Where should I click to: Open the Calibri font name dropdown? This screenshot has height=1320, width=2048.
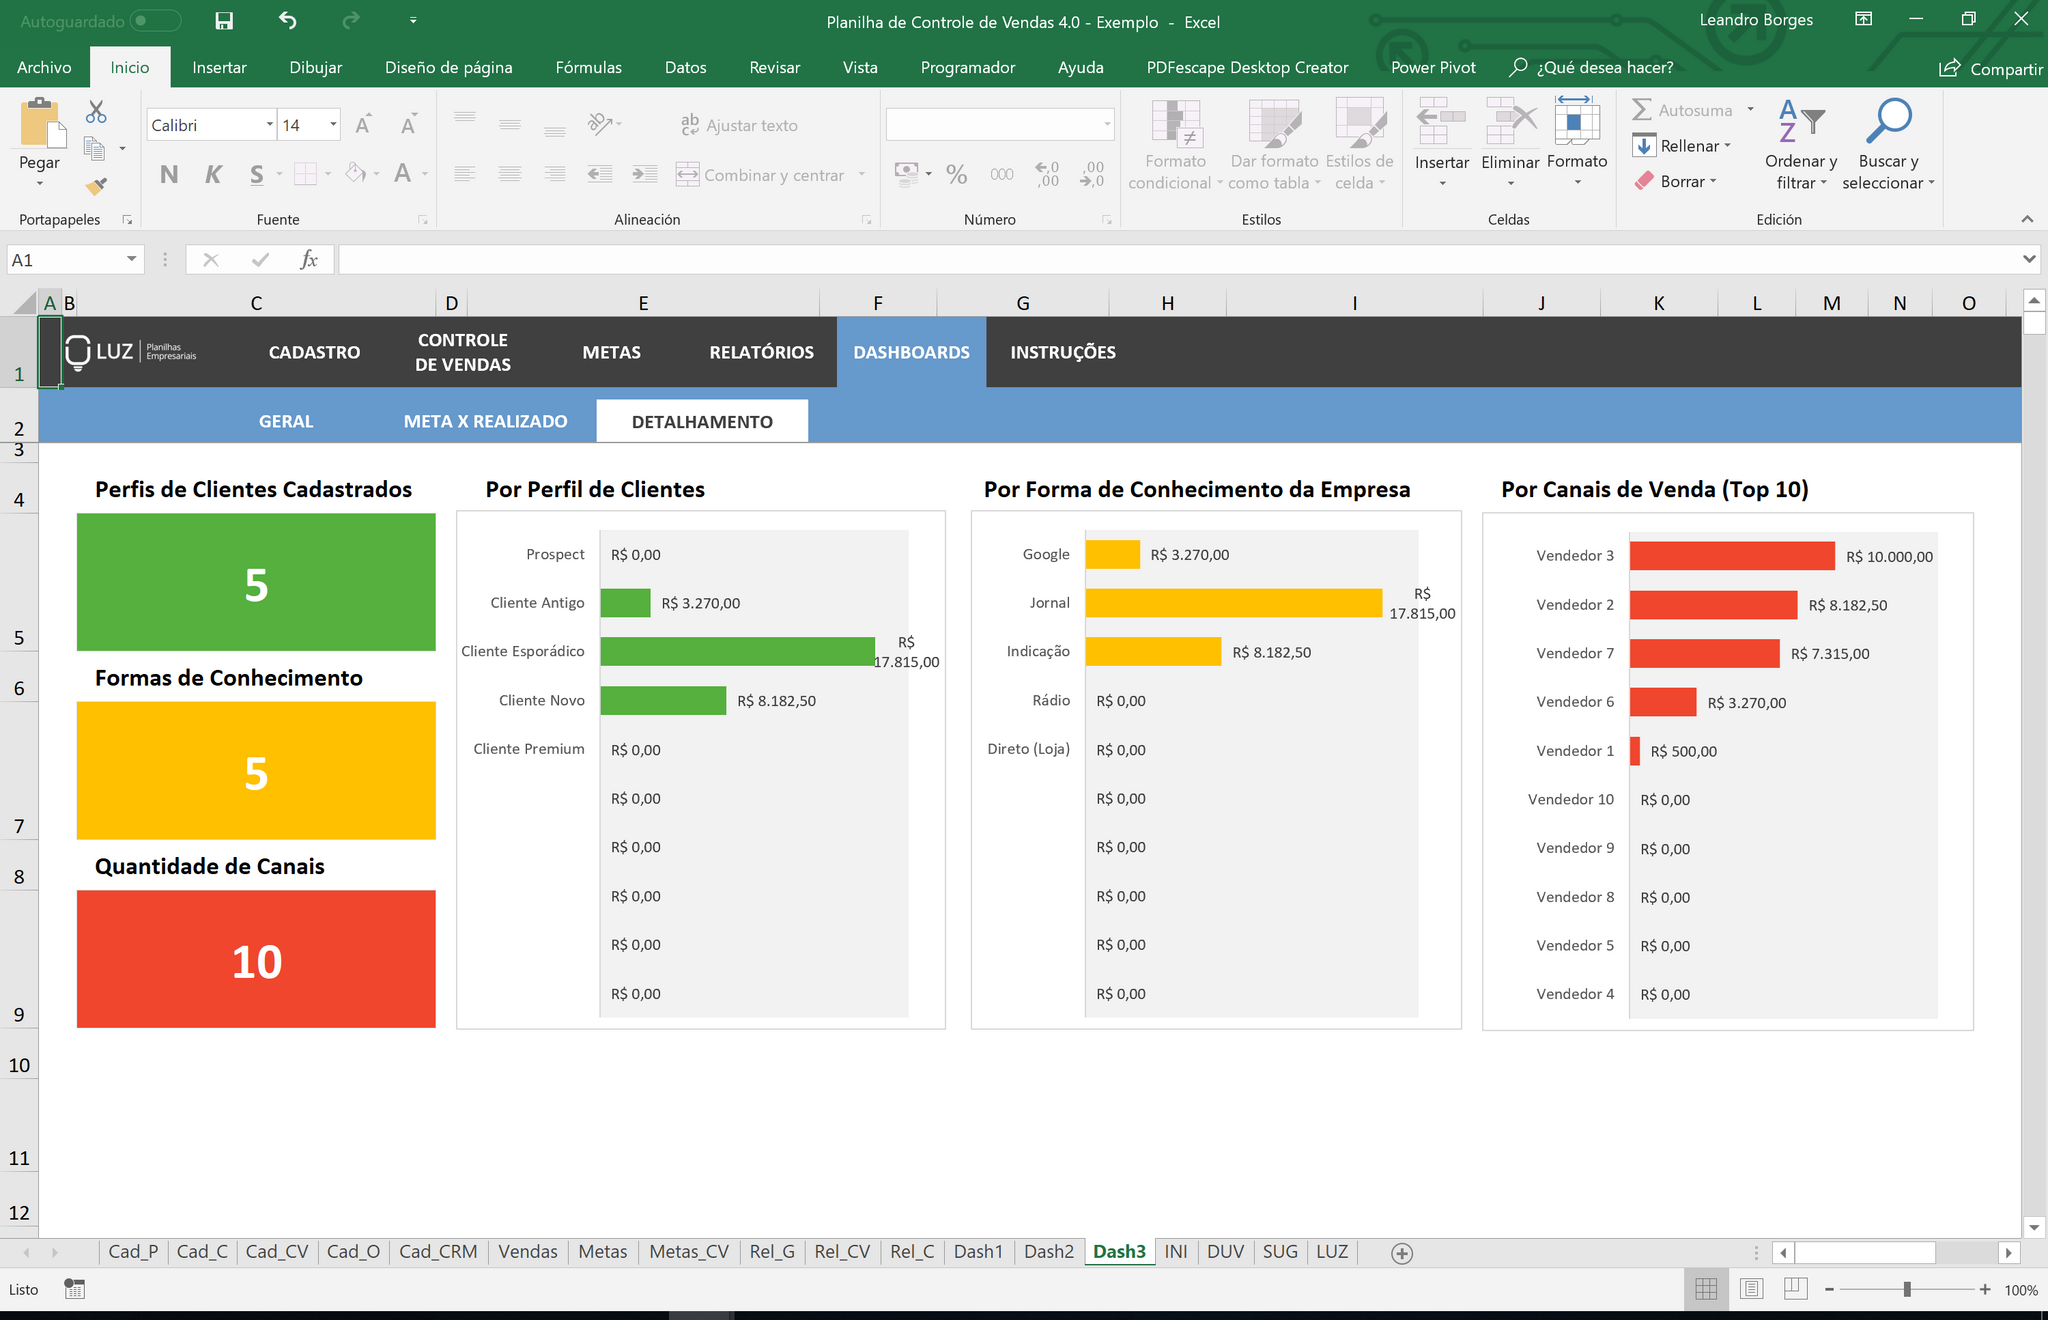pyautogui.click(x=270, y=125)
